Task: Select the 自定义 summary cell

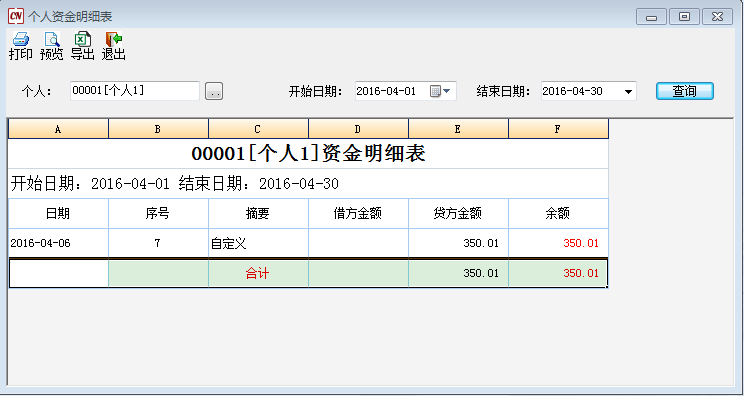Action: (x=259, y=243)
